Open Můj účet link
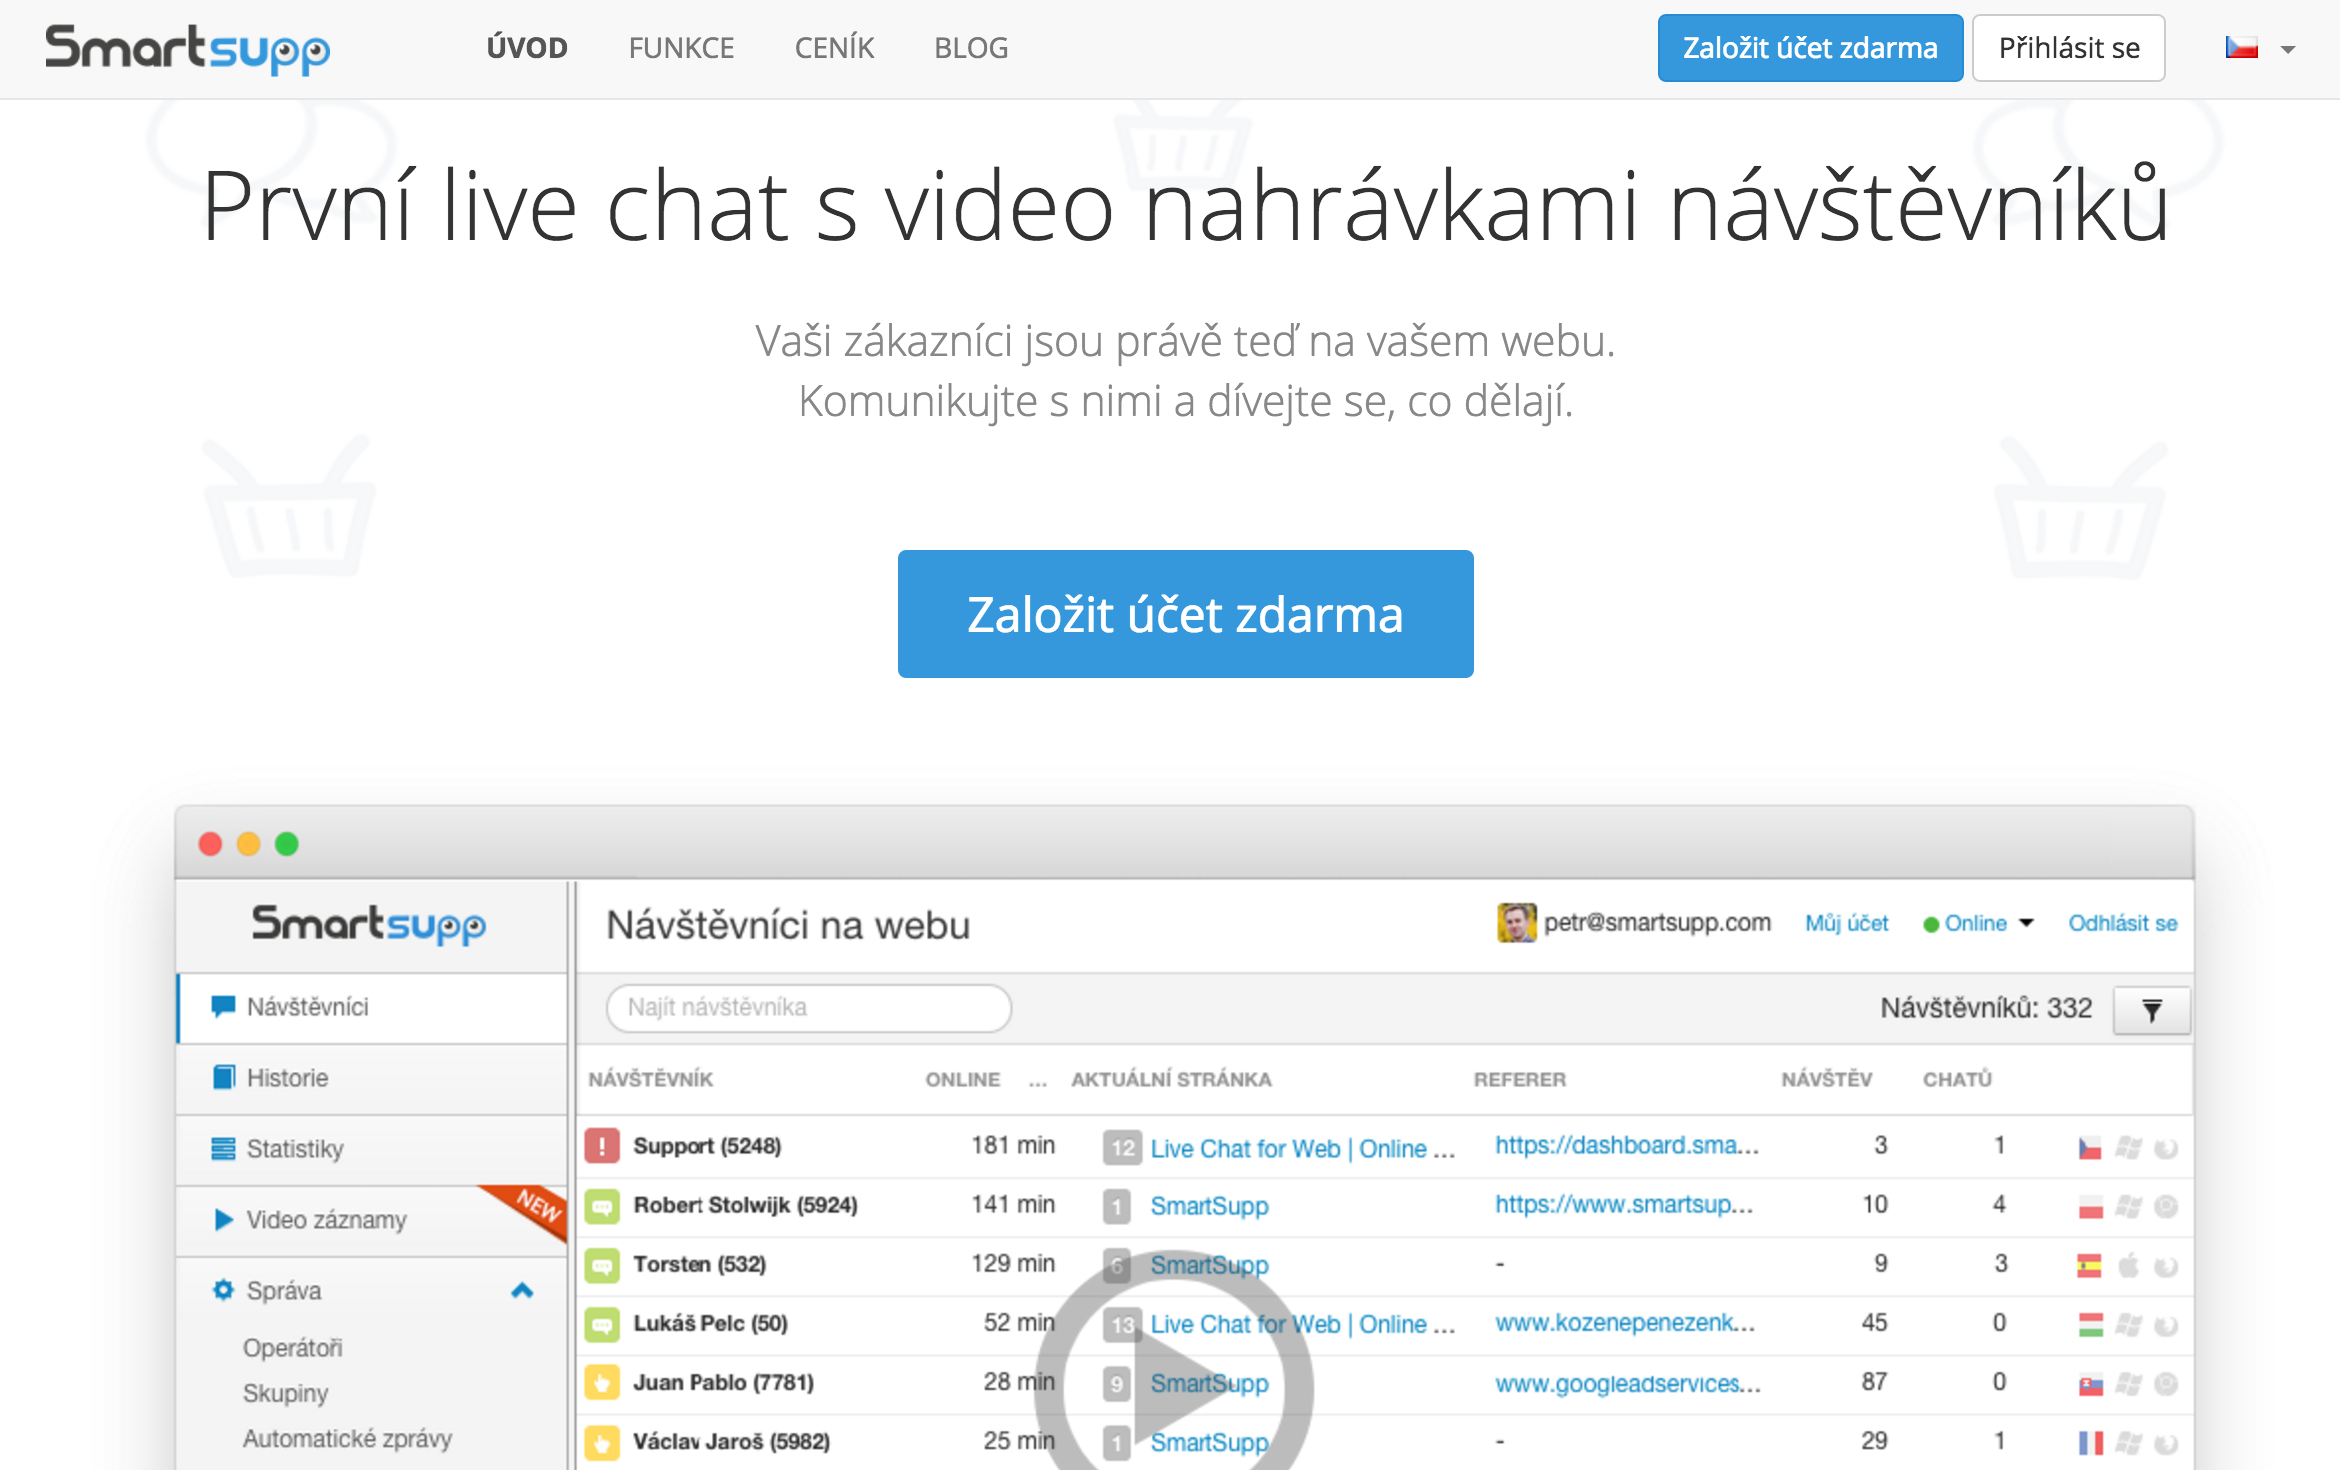This screenshot has width=2340, height=1470. click(1846, 923)
